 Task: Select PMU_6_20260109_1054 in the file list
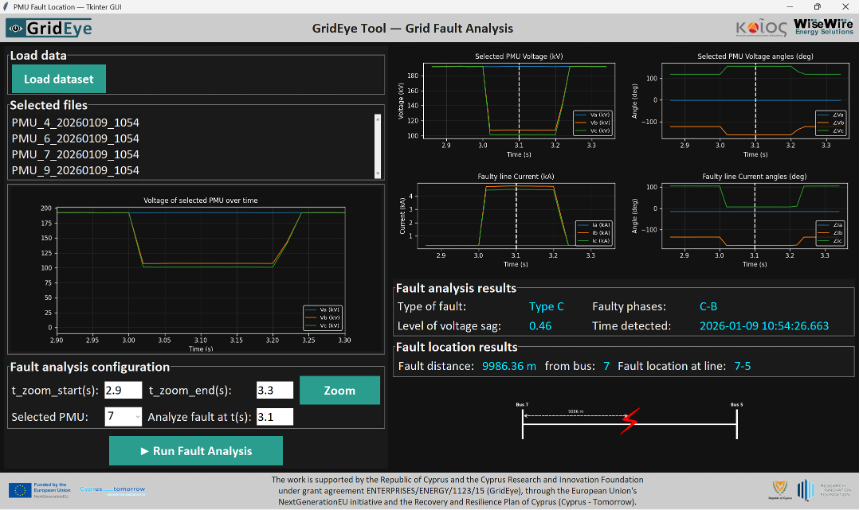[75, 138]
